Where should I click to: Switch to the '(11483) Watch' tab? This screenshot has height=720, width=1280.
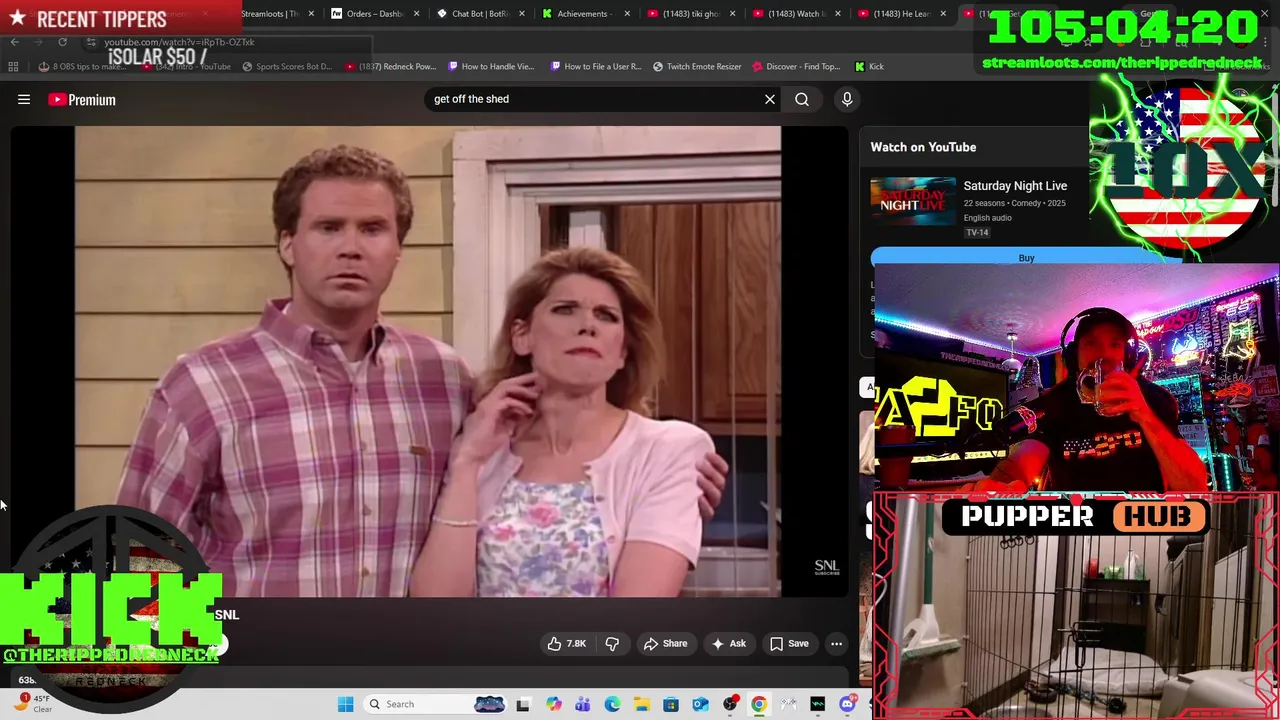796,14
